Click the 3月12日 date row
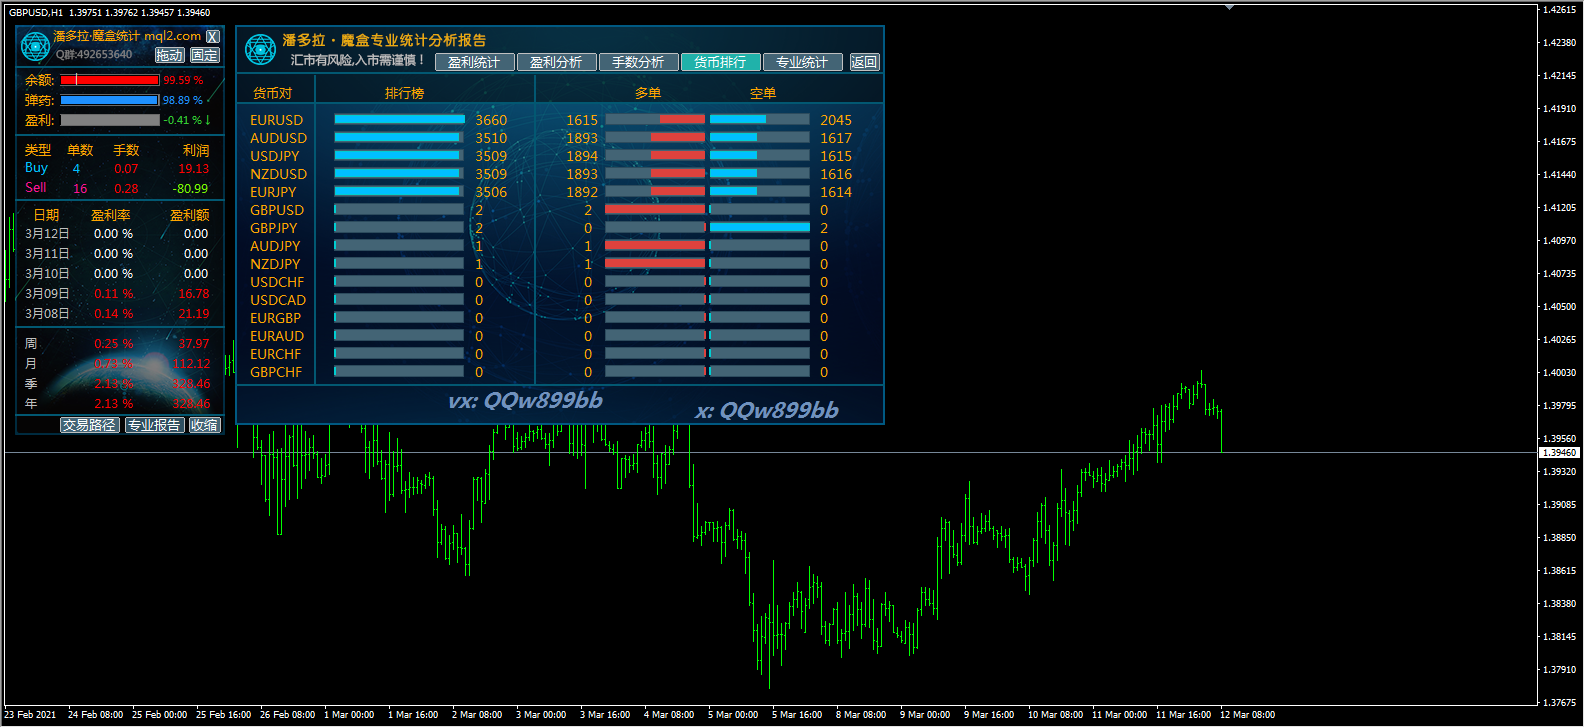 coord(117,234)
